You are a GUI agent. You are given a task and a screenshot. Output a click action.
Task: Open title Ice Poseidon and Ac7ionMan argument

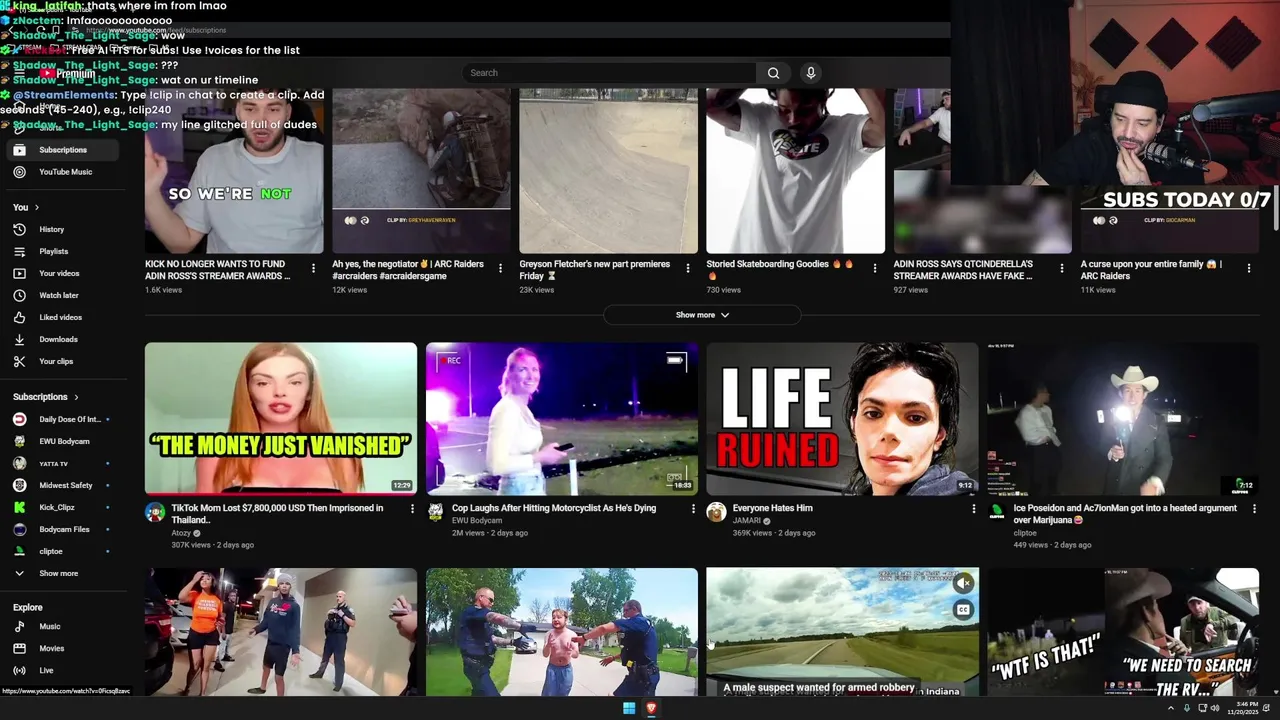point(1125,514)
